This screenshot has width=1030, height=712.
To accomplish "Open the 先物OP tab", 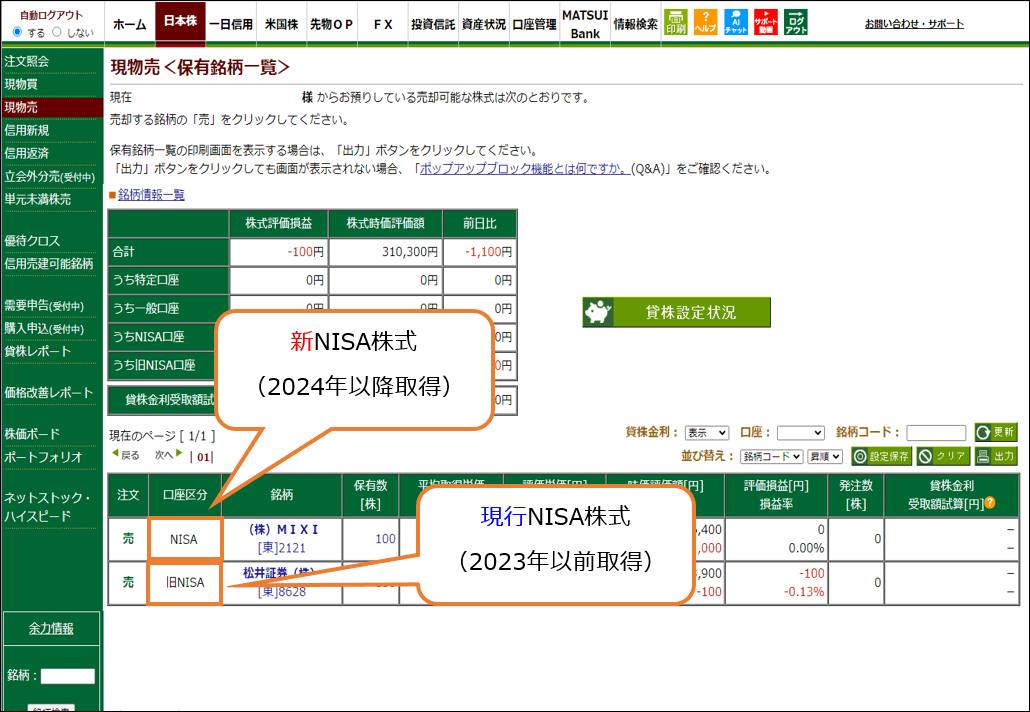I will tap(332, 24).
